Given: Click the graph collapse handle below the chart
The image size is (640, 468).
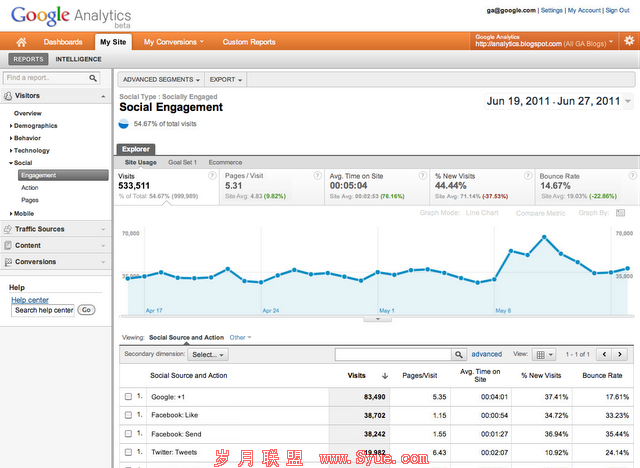Looking at the screenshot, I should coord(377,319).
